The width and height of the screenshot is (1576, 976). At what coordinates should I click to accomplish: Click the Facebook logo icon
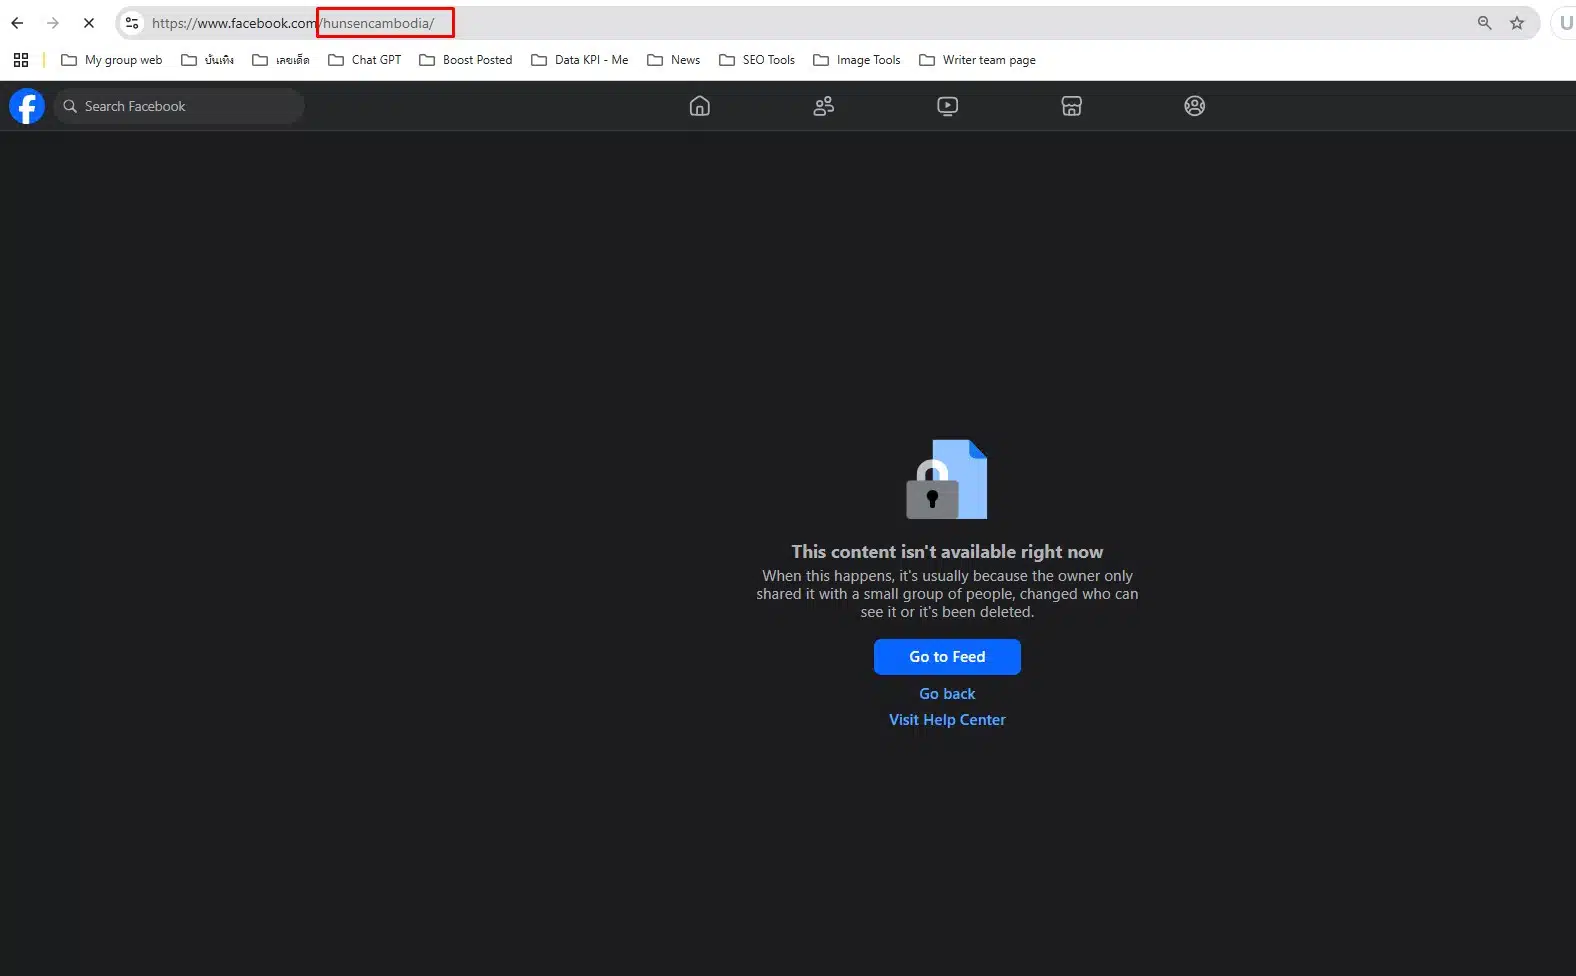[x=27, y=106]
